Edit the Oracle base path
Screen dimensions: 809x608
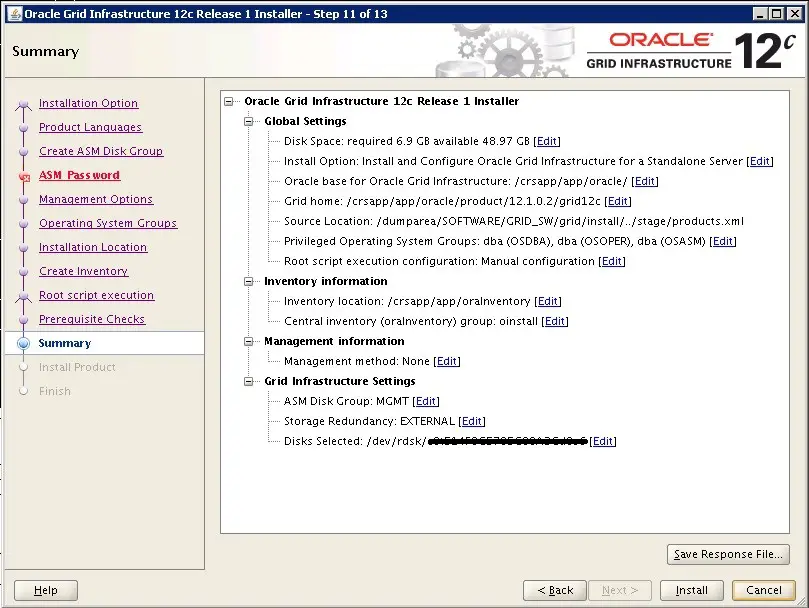pyautogui.click(x=645, y=181)
